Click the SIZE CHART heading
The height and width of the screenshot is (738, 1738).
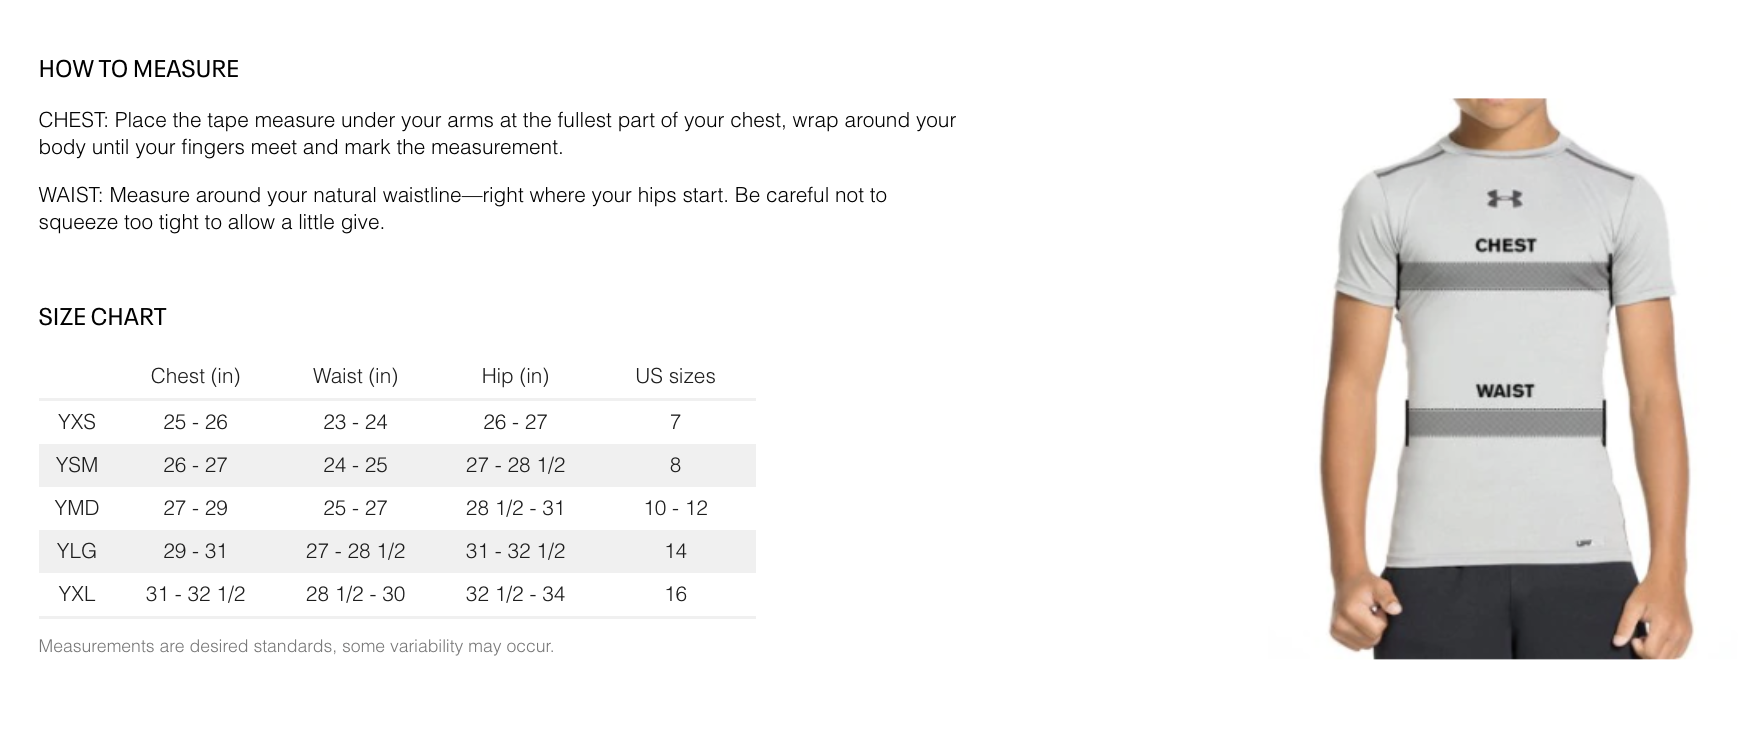pos(102,317)
